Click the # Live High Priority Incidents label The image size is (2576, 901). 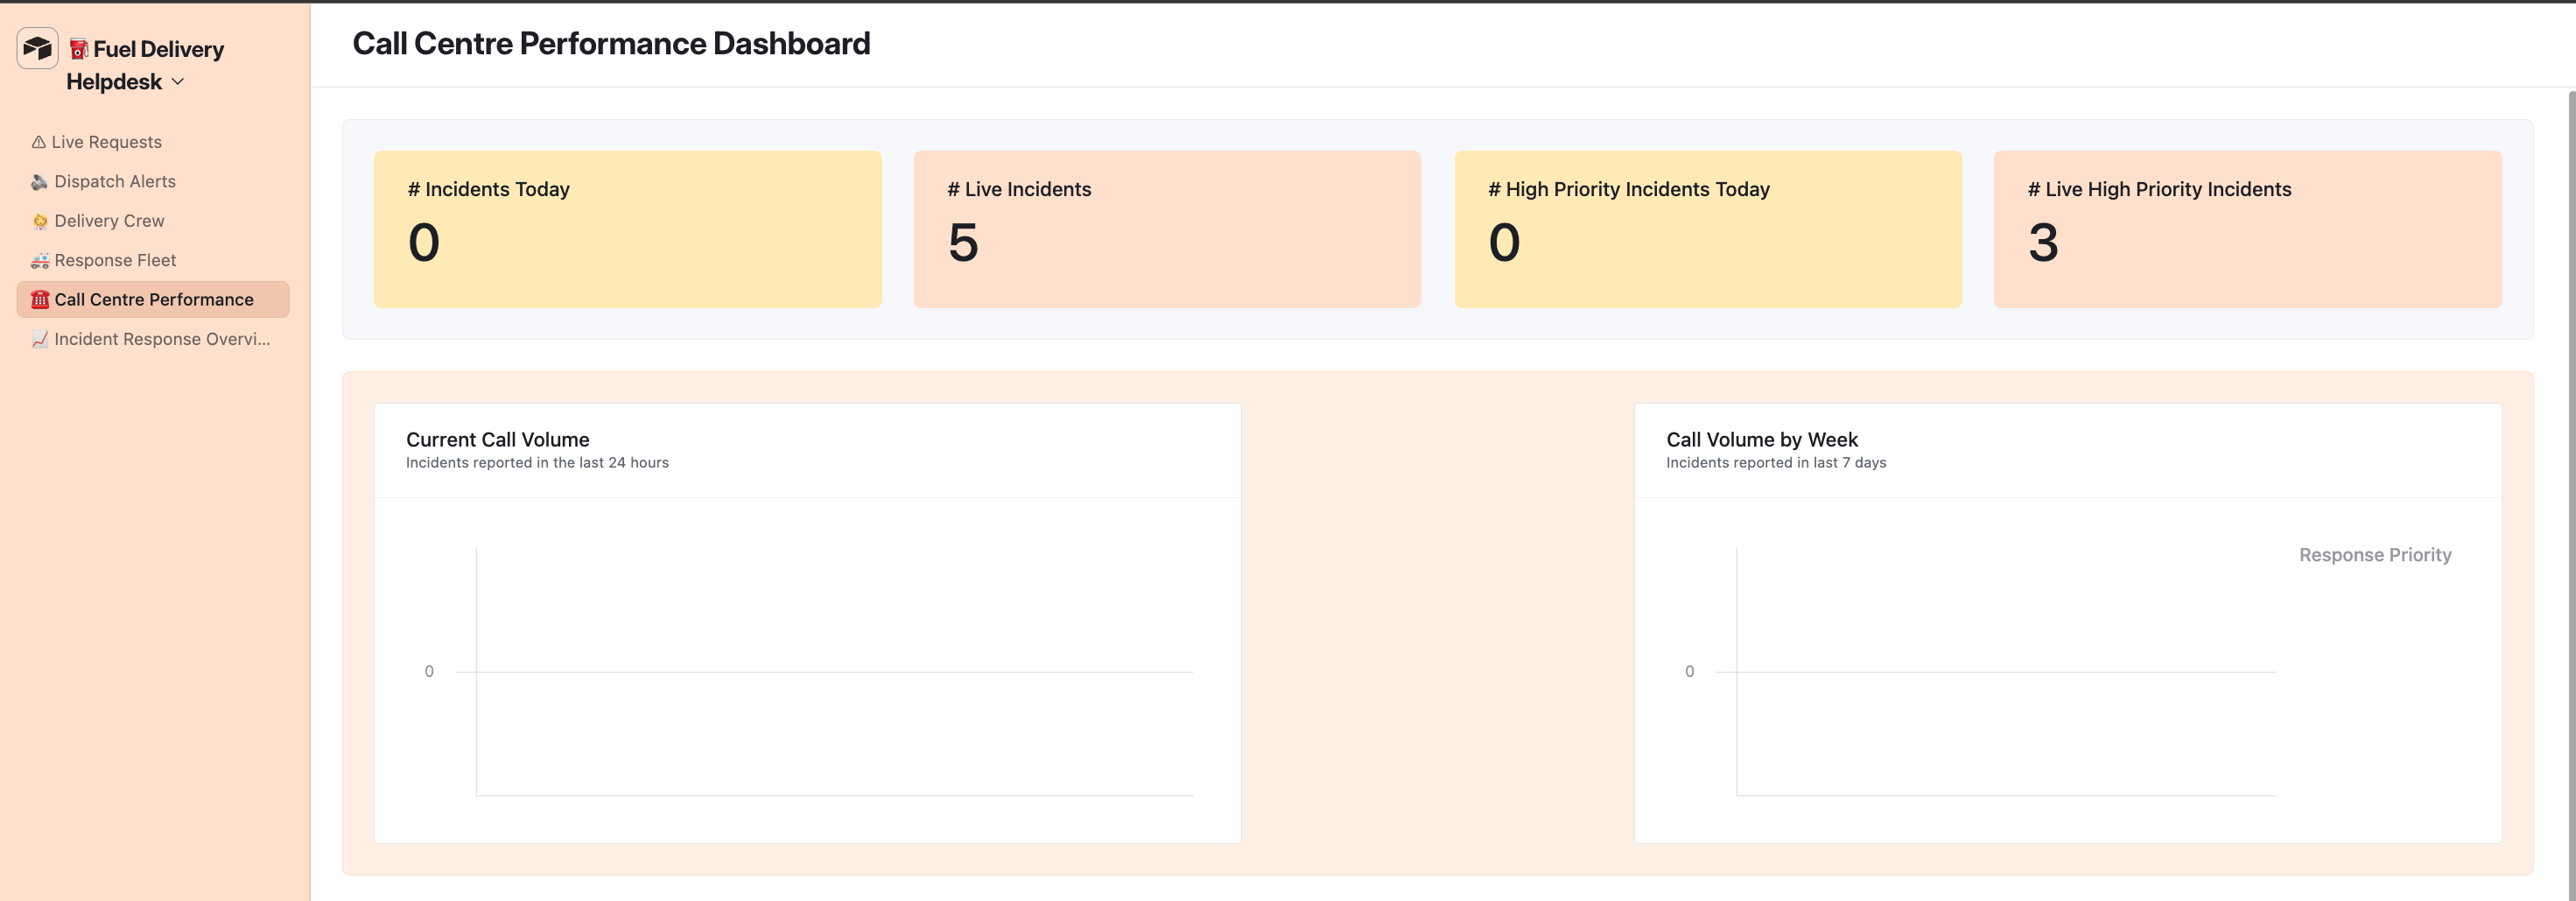(x=2159, y=190)
